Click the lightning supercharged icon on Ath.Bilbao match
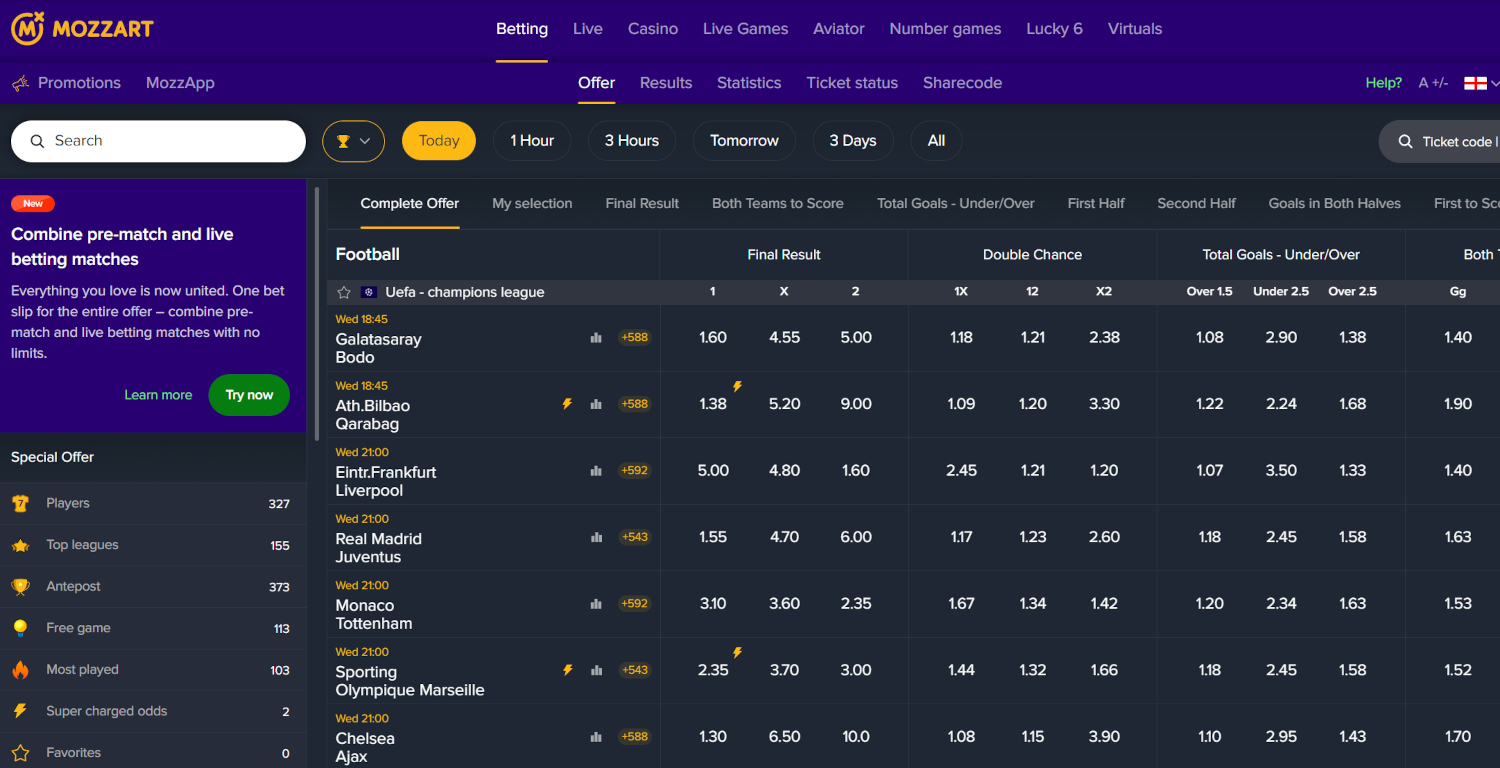Screen dimensions: 1500x768 [x=567, y=403]
